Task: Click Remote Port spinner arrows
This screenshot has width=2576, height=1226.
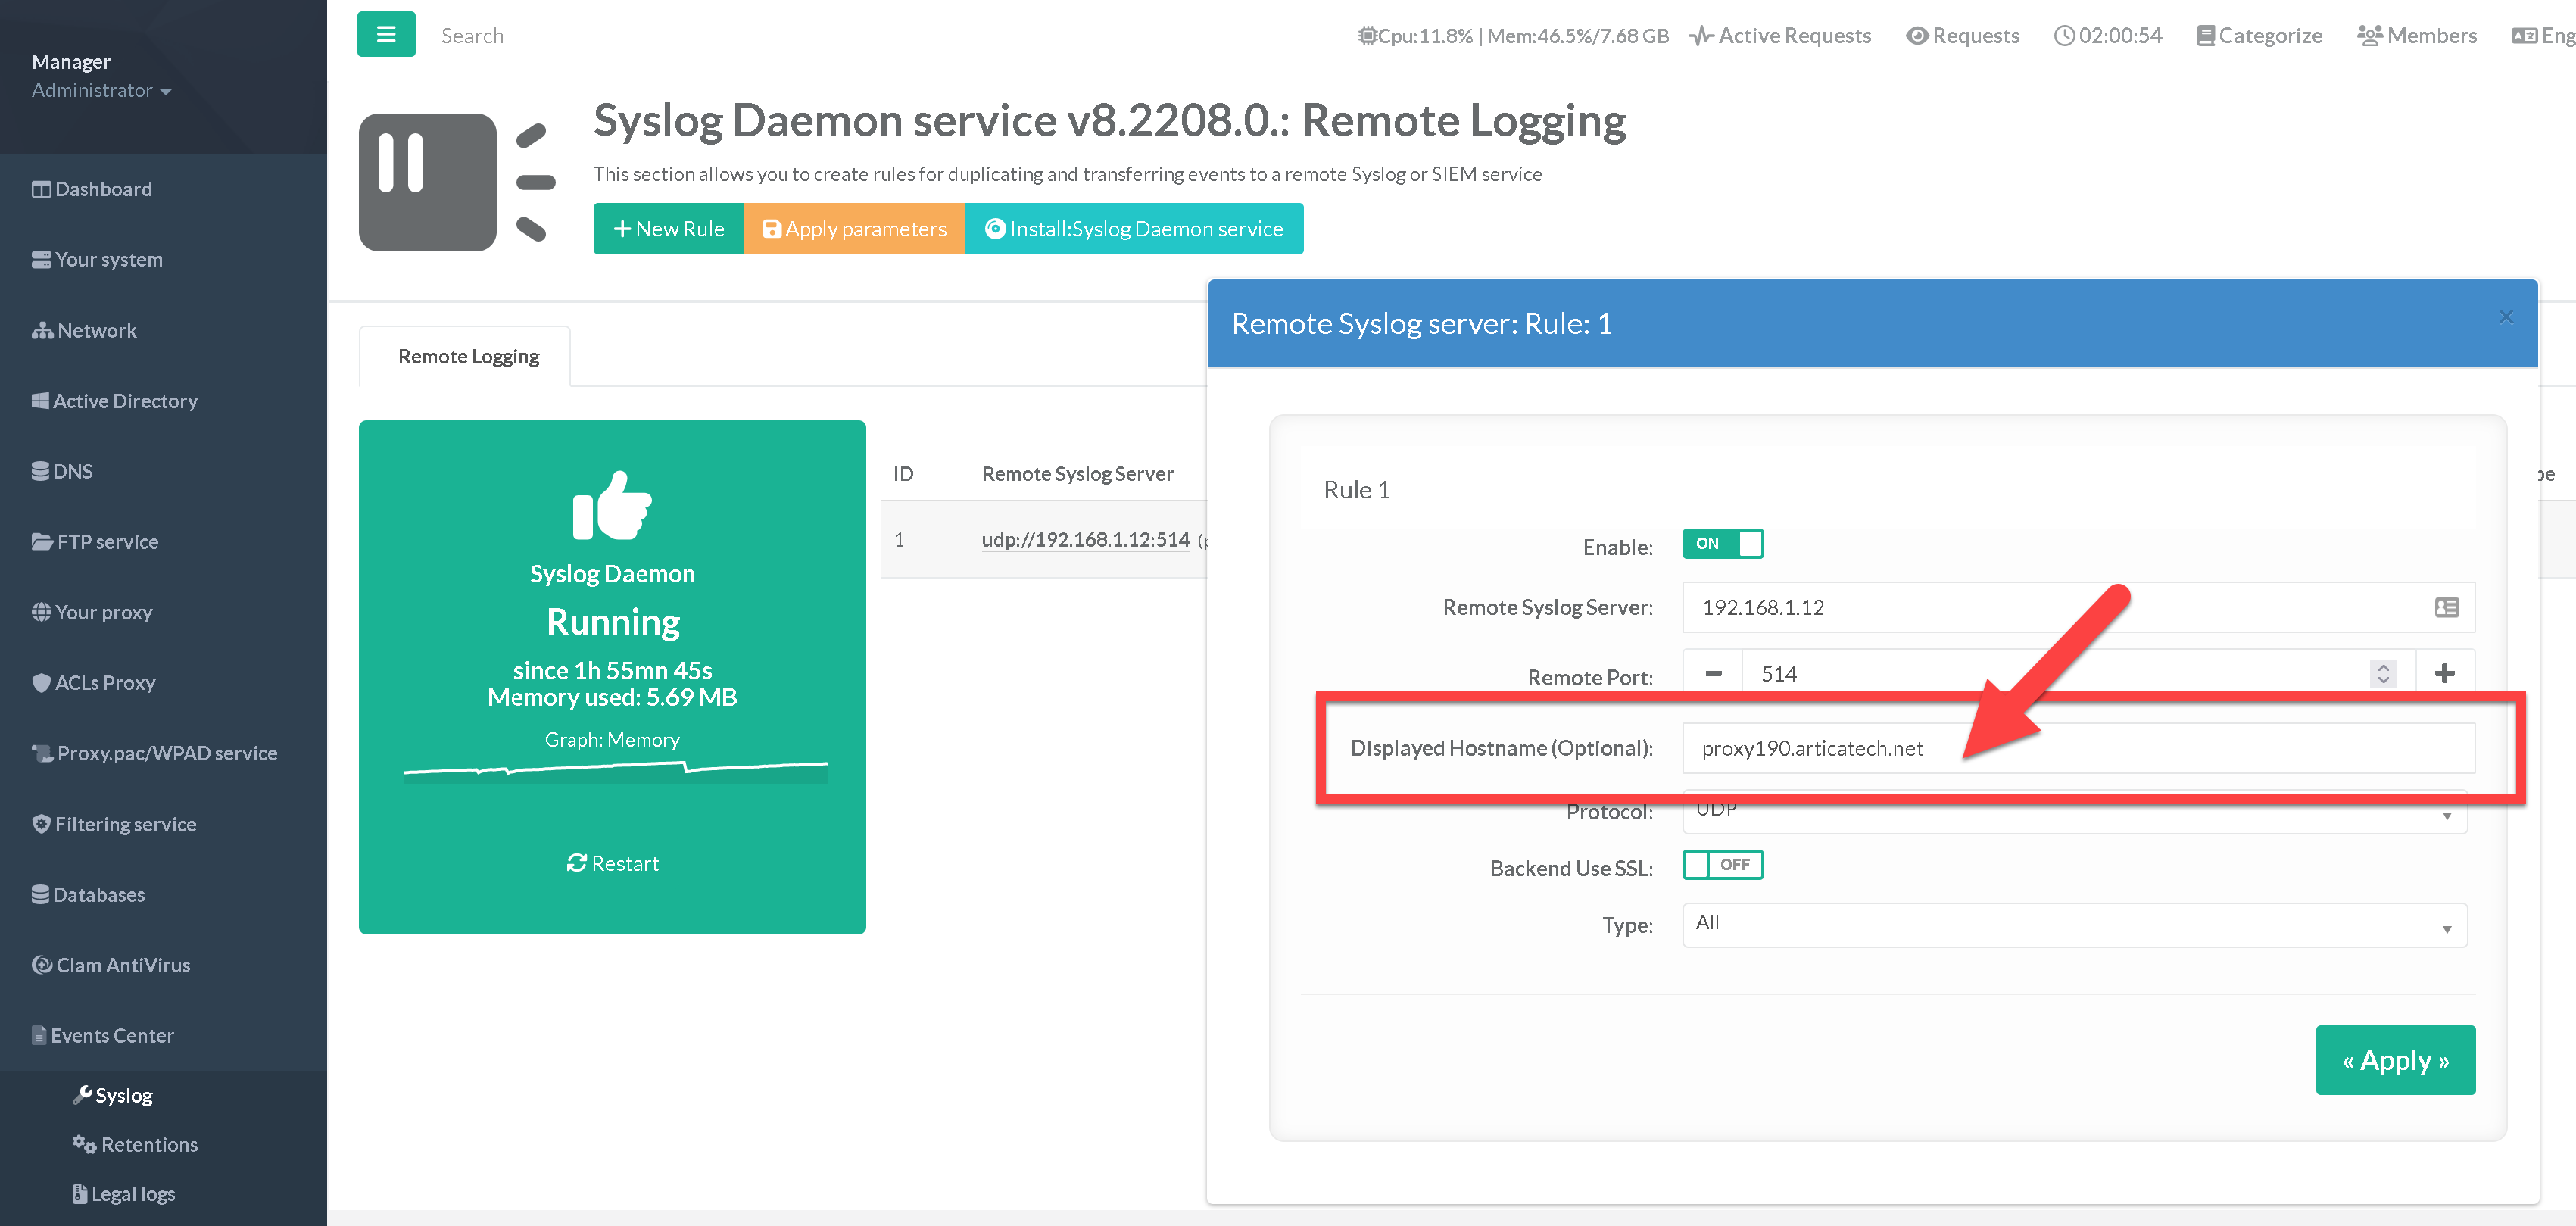Action: 2383,674
